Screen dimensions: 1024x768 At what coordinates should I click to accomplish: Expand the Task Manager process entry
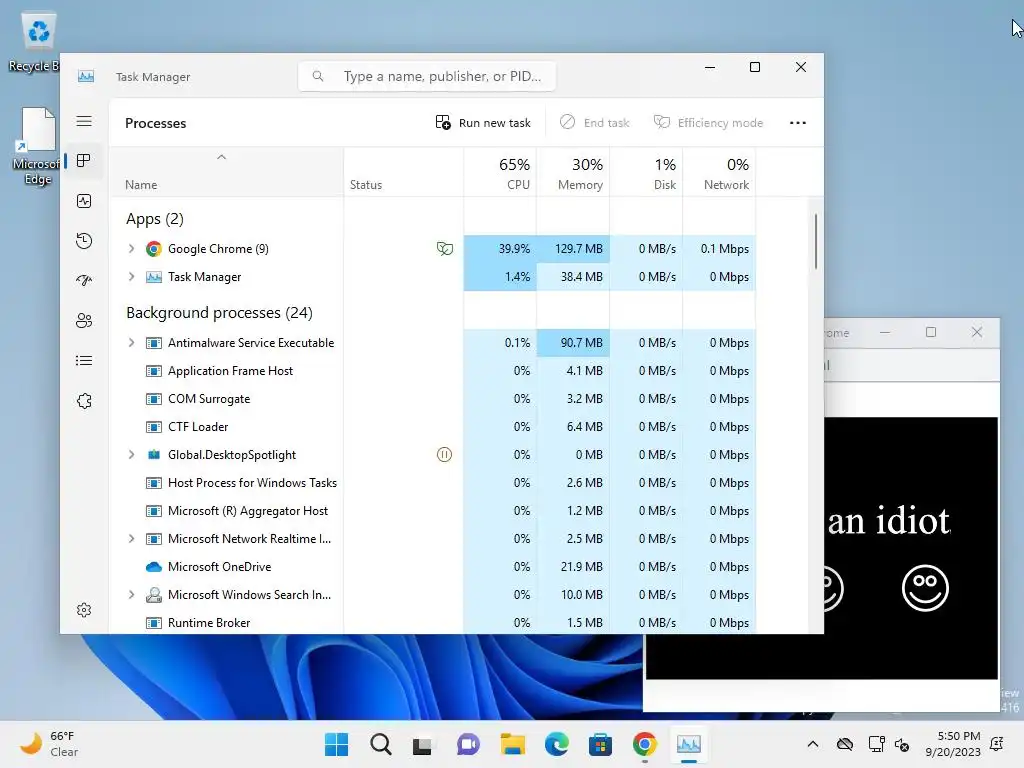[131, 277]
